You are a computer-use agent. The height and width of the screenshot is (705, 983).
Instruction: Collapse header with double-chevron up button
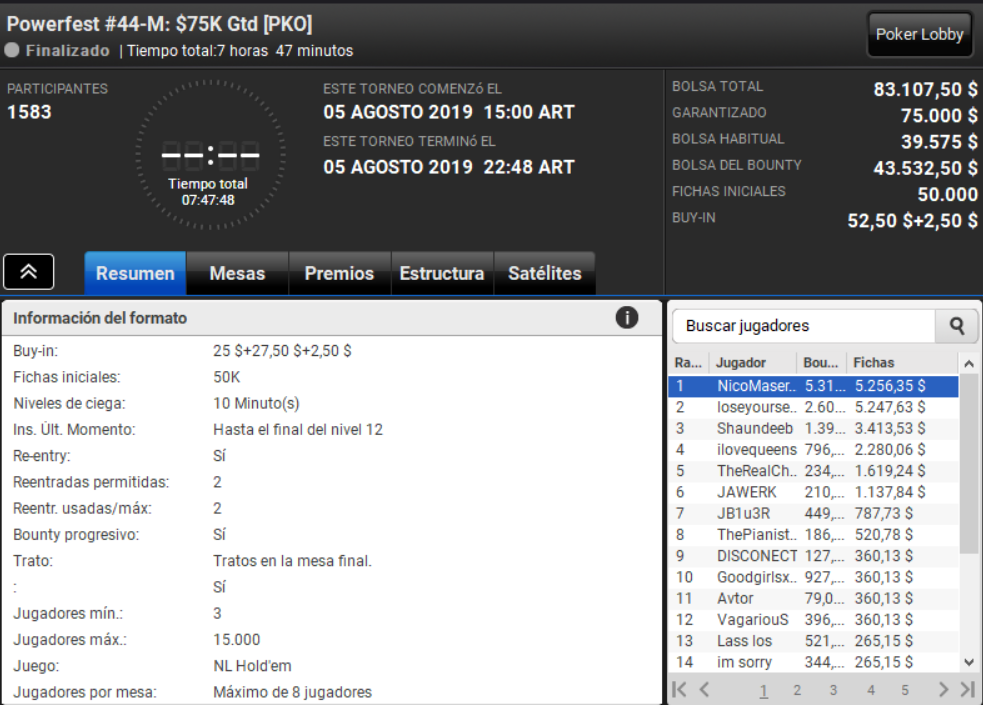pyautogui.click(x=29, y=272)
